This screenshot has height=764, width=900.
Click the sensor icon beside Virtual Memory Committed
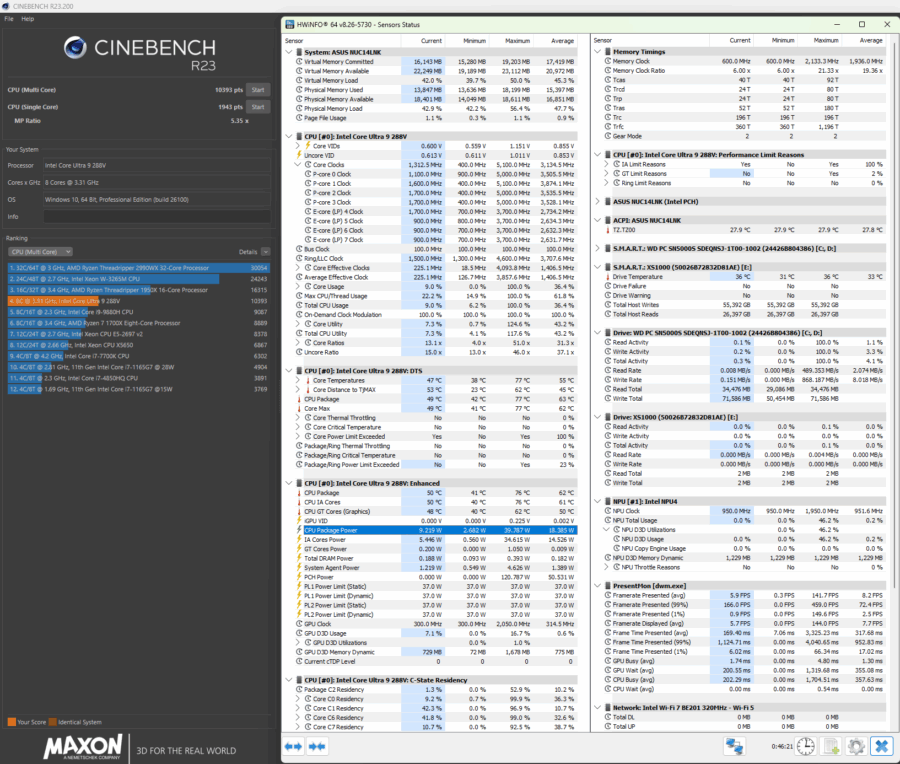[x=299, y=61]
